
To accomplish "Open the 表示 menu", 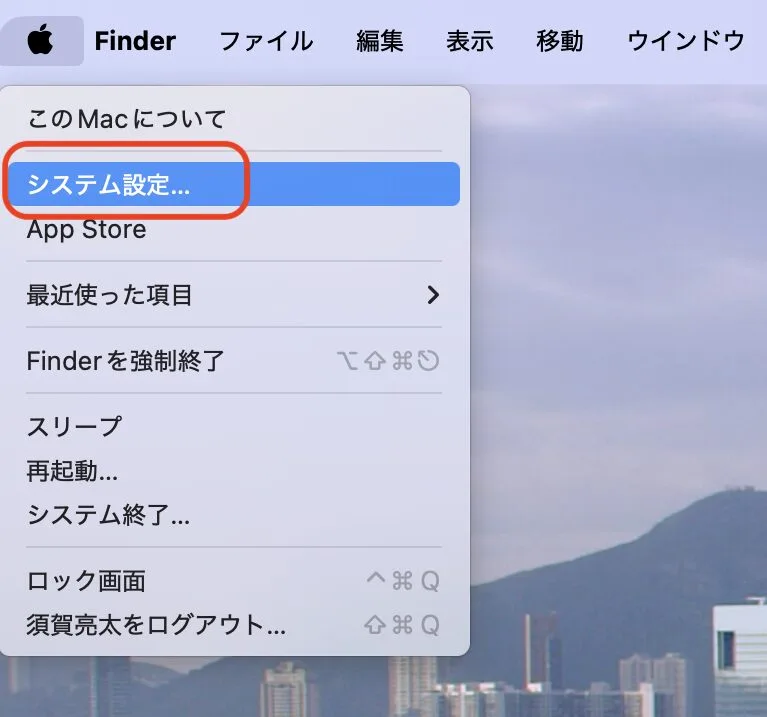I will (x=470, y=41).
